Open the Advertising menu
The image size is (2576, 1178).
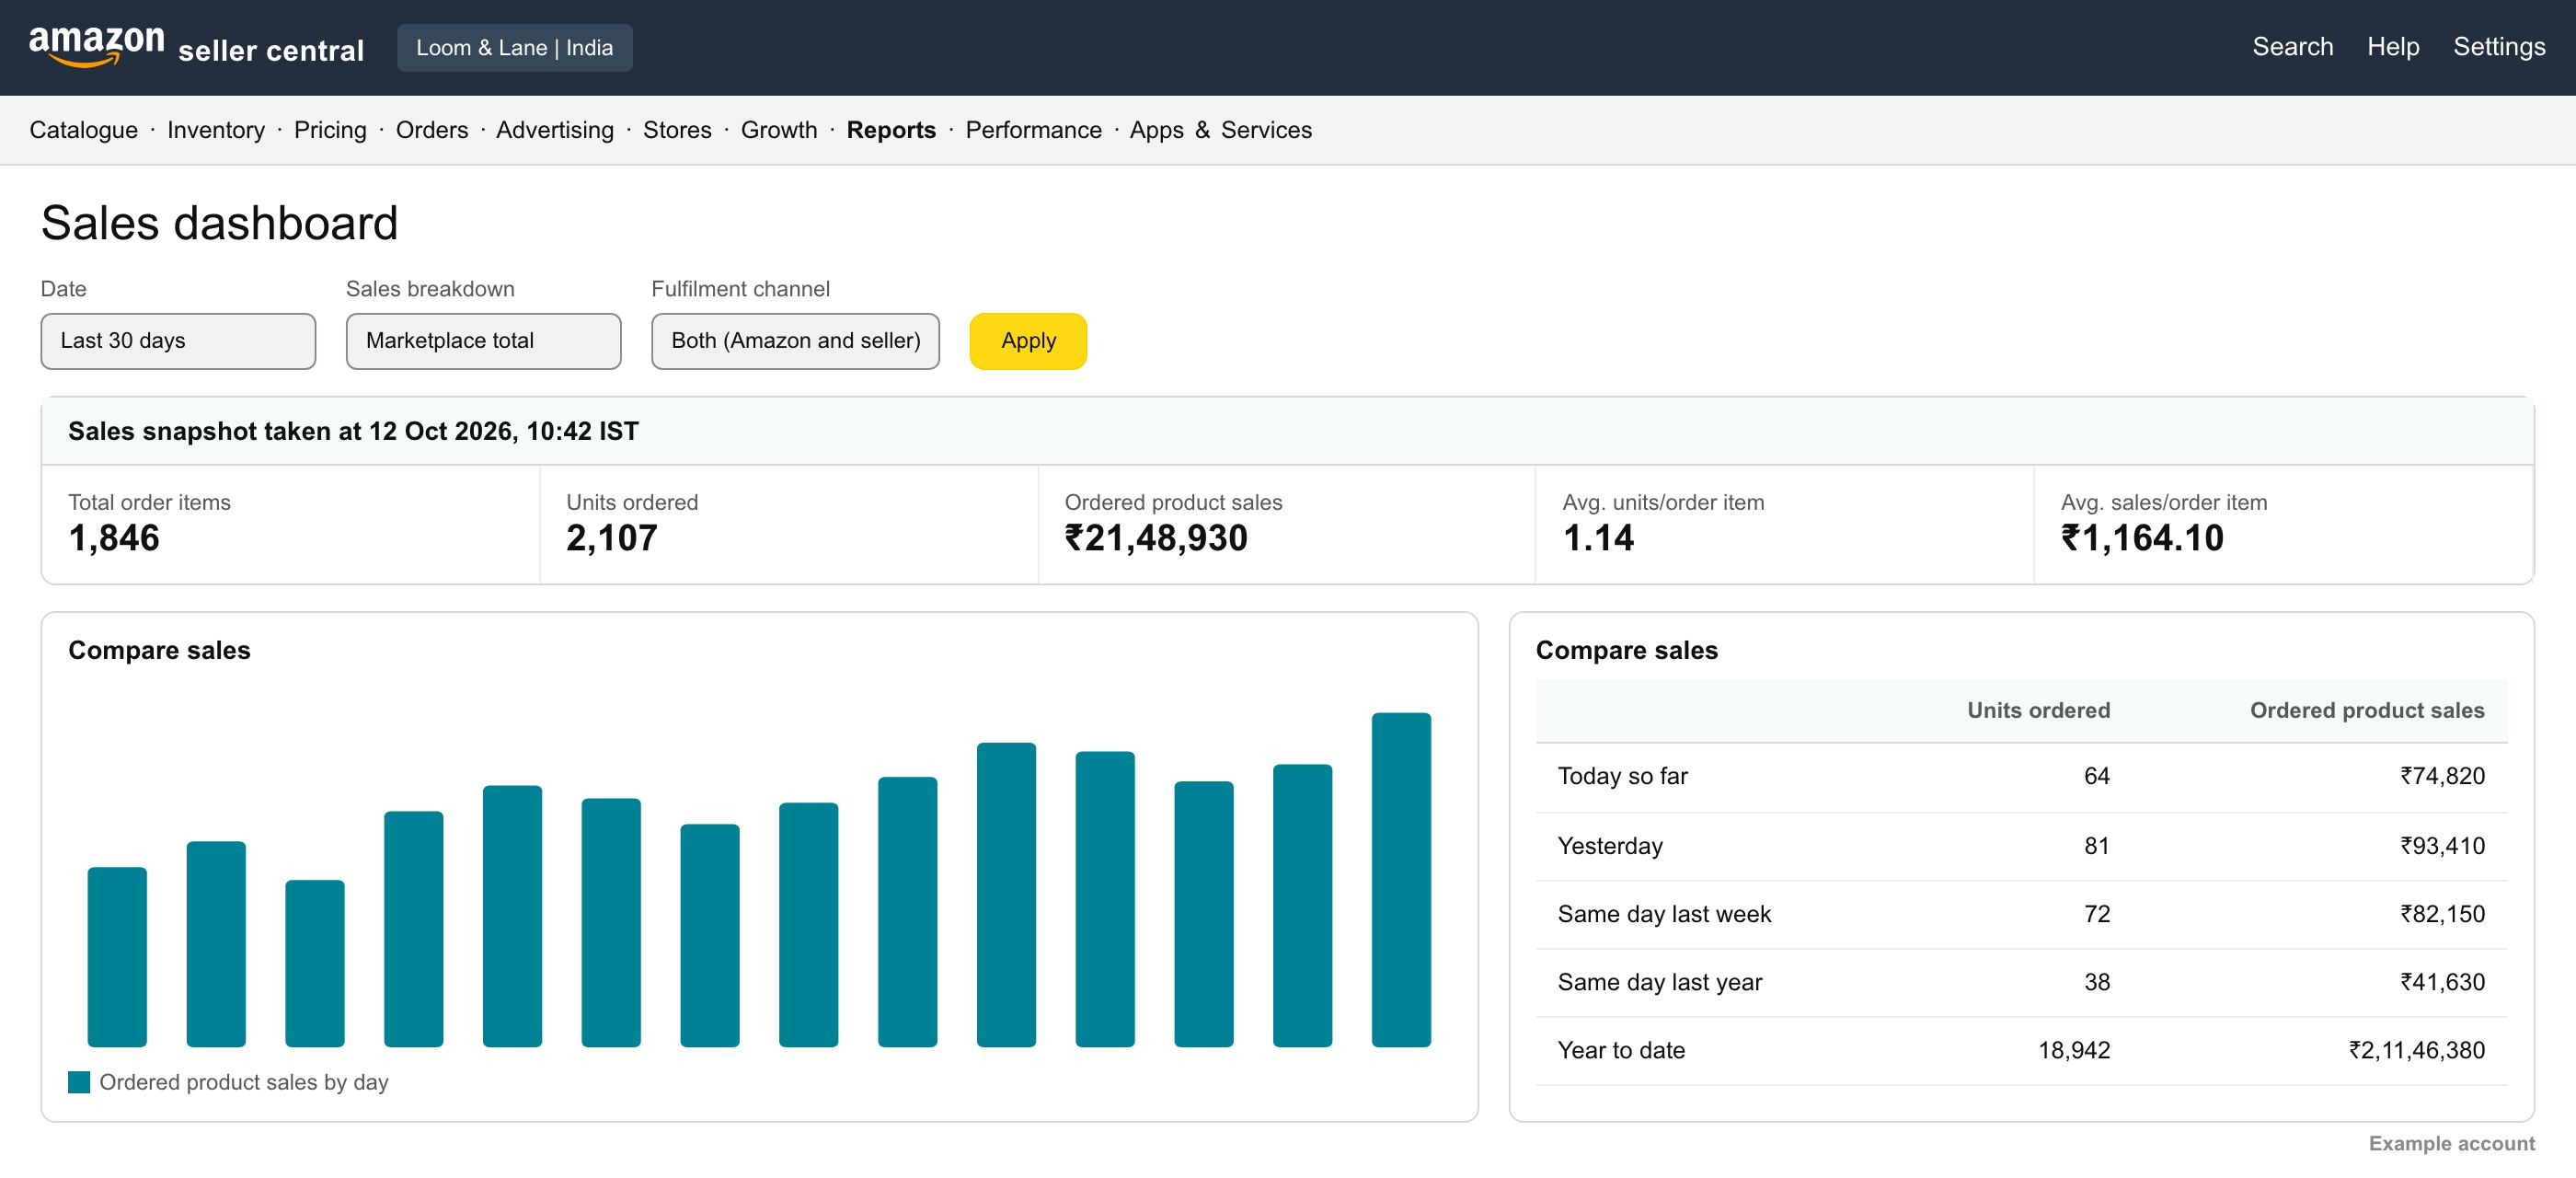(x=555, y=130)
